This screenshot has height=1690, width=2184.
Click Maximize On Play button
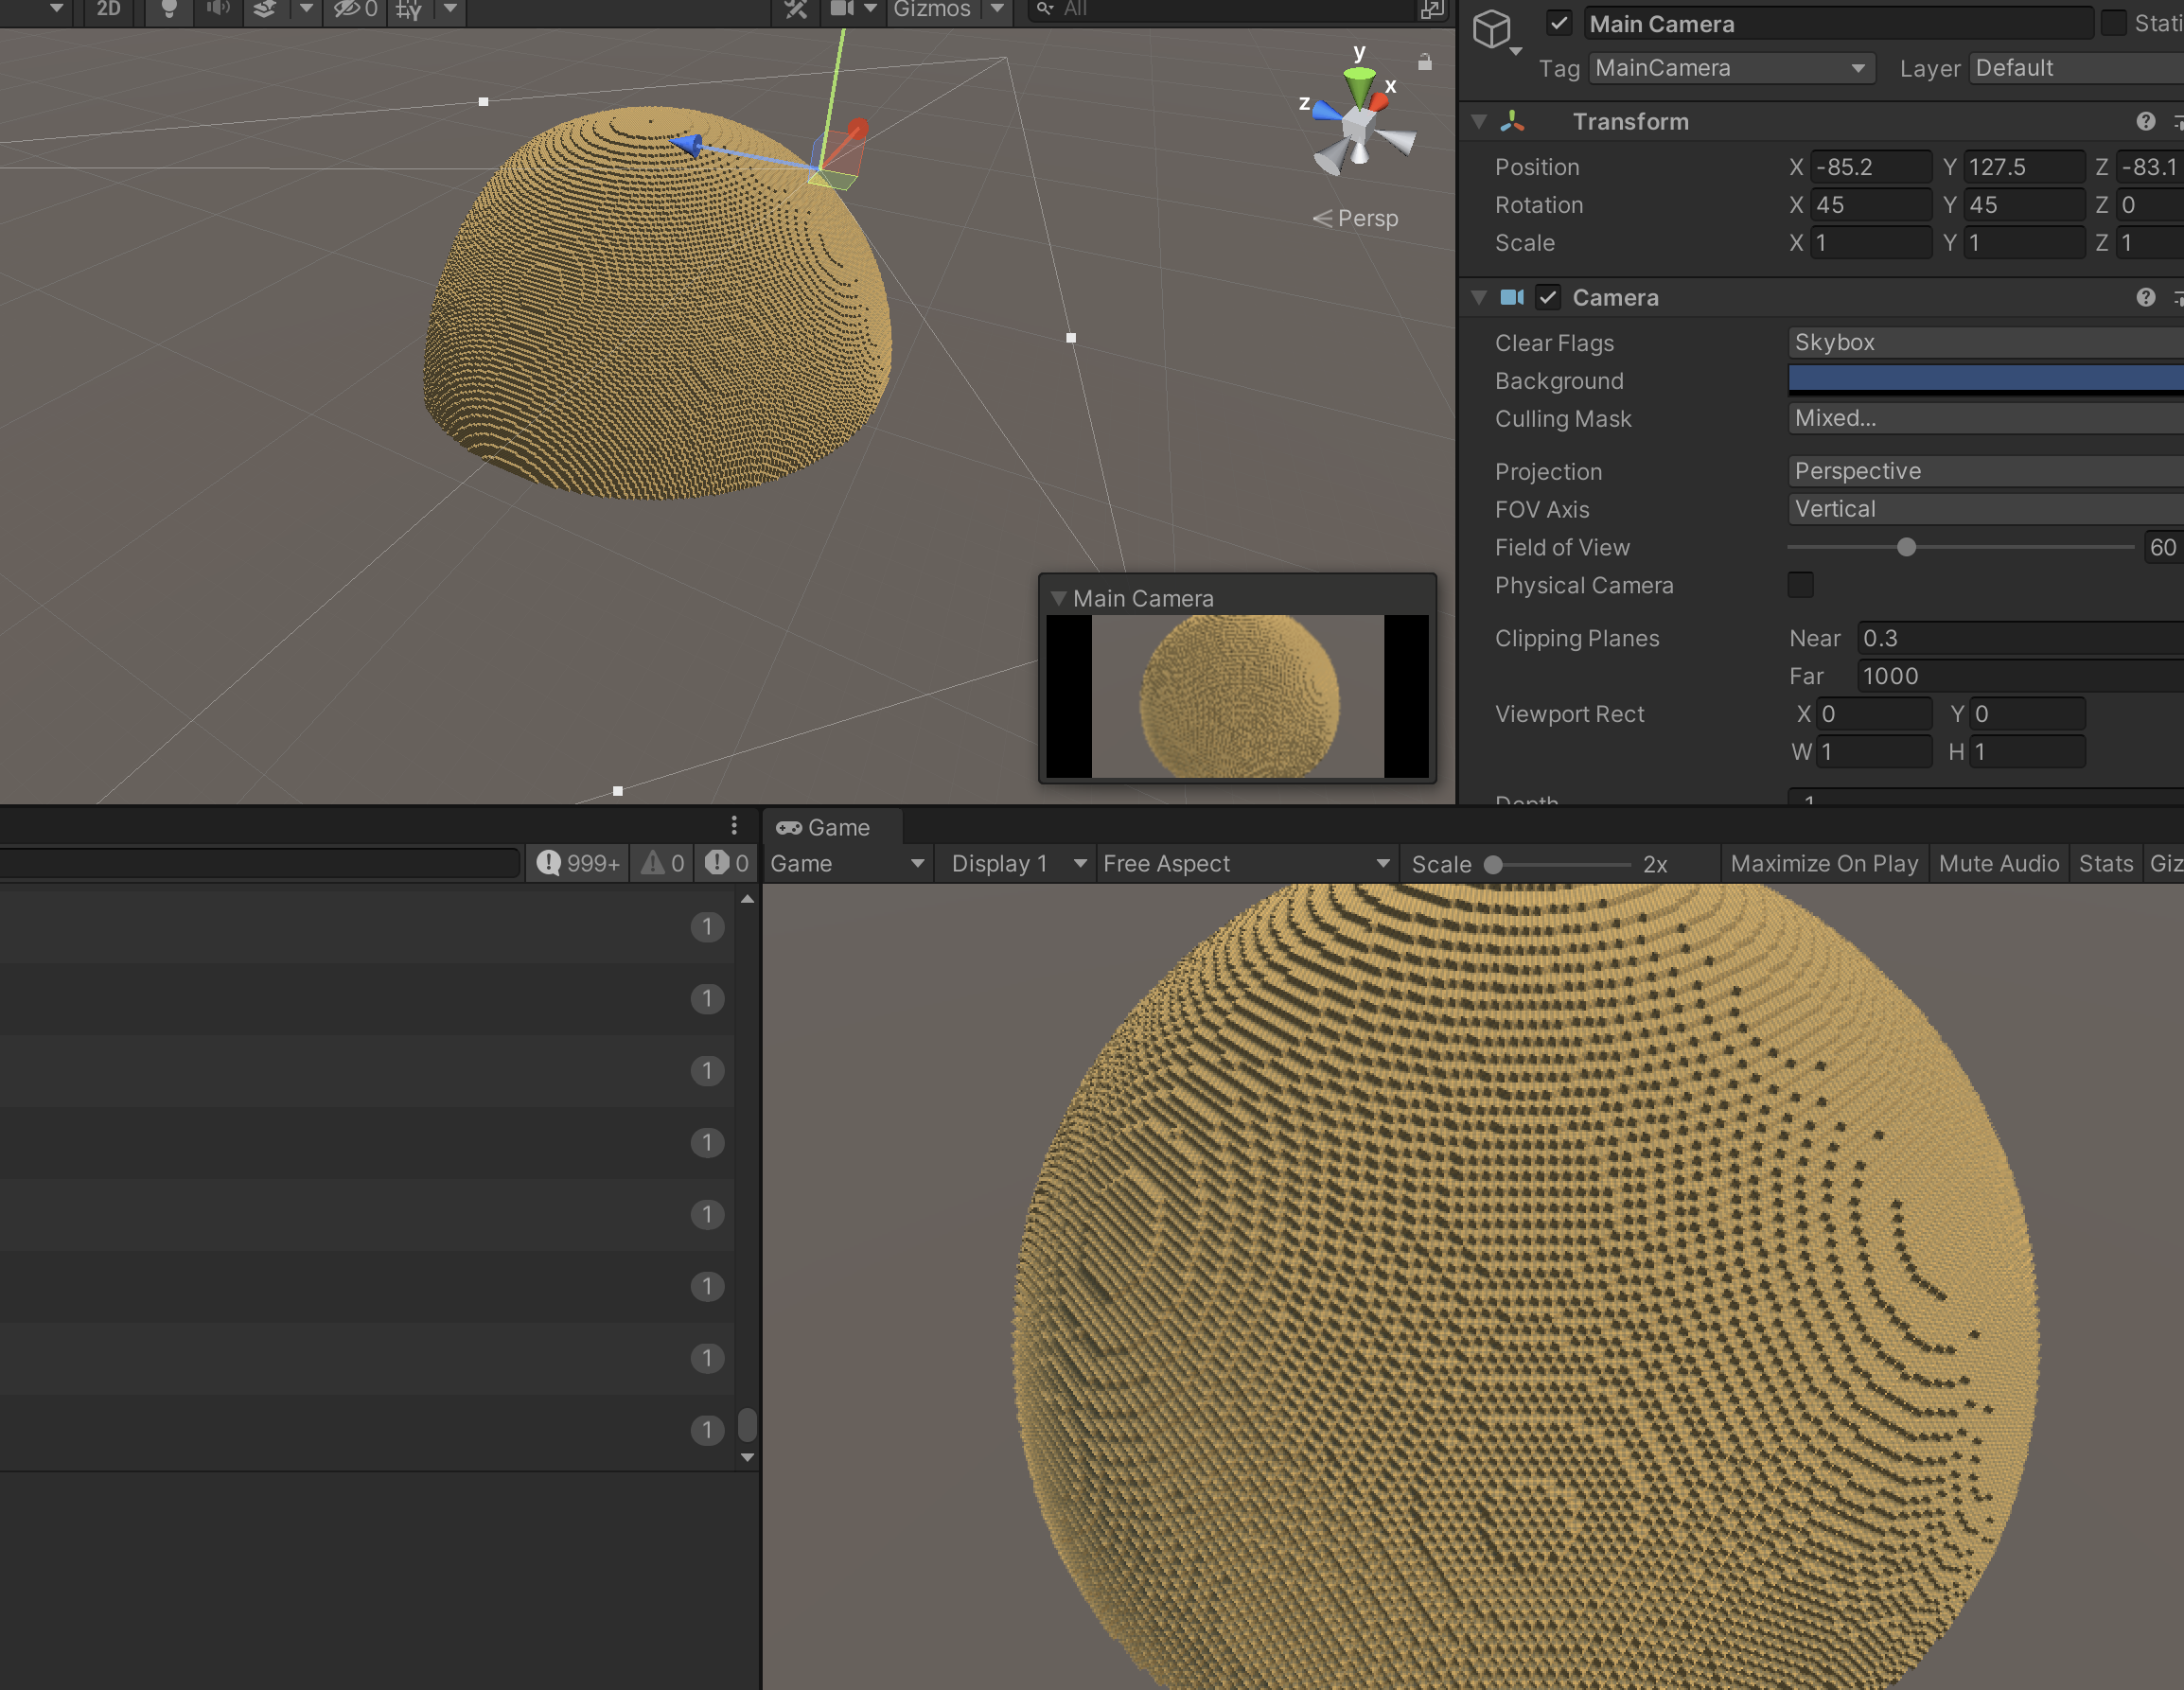point(1824,863)
